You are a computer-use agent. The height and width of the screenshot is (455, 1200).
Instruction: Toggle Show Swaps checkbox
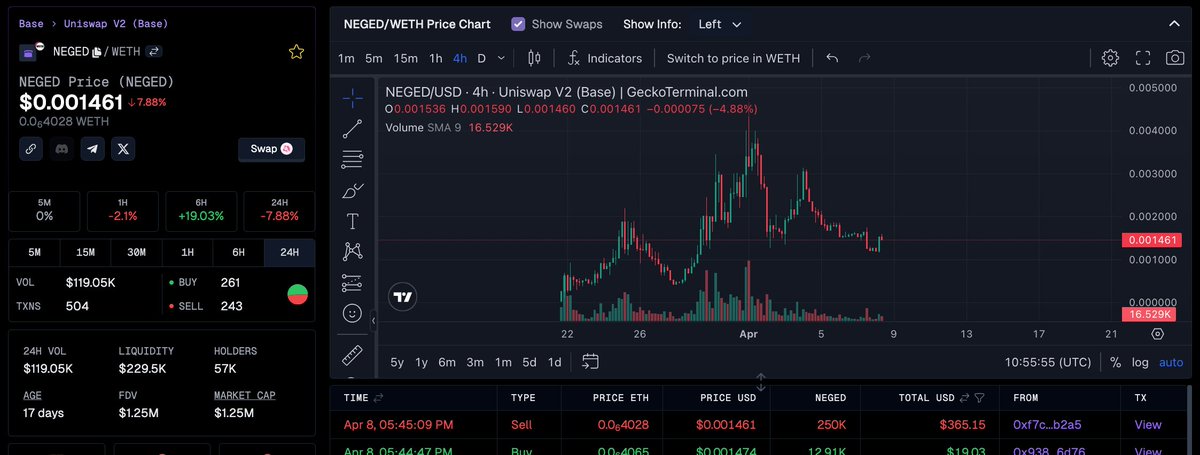518,23
